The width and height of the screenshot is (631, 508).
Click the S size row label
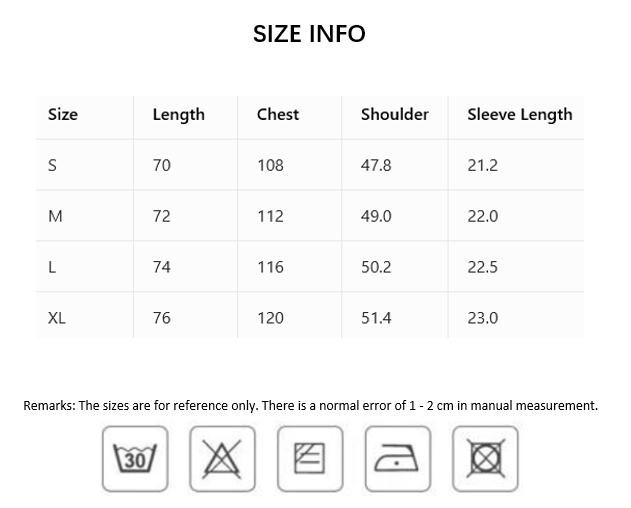pos(52,165)
